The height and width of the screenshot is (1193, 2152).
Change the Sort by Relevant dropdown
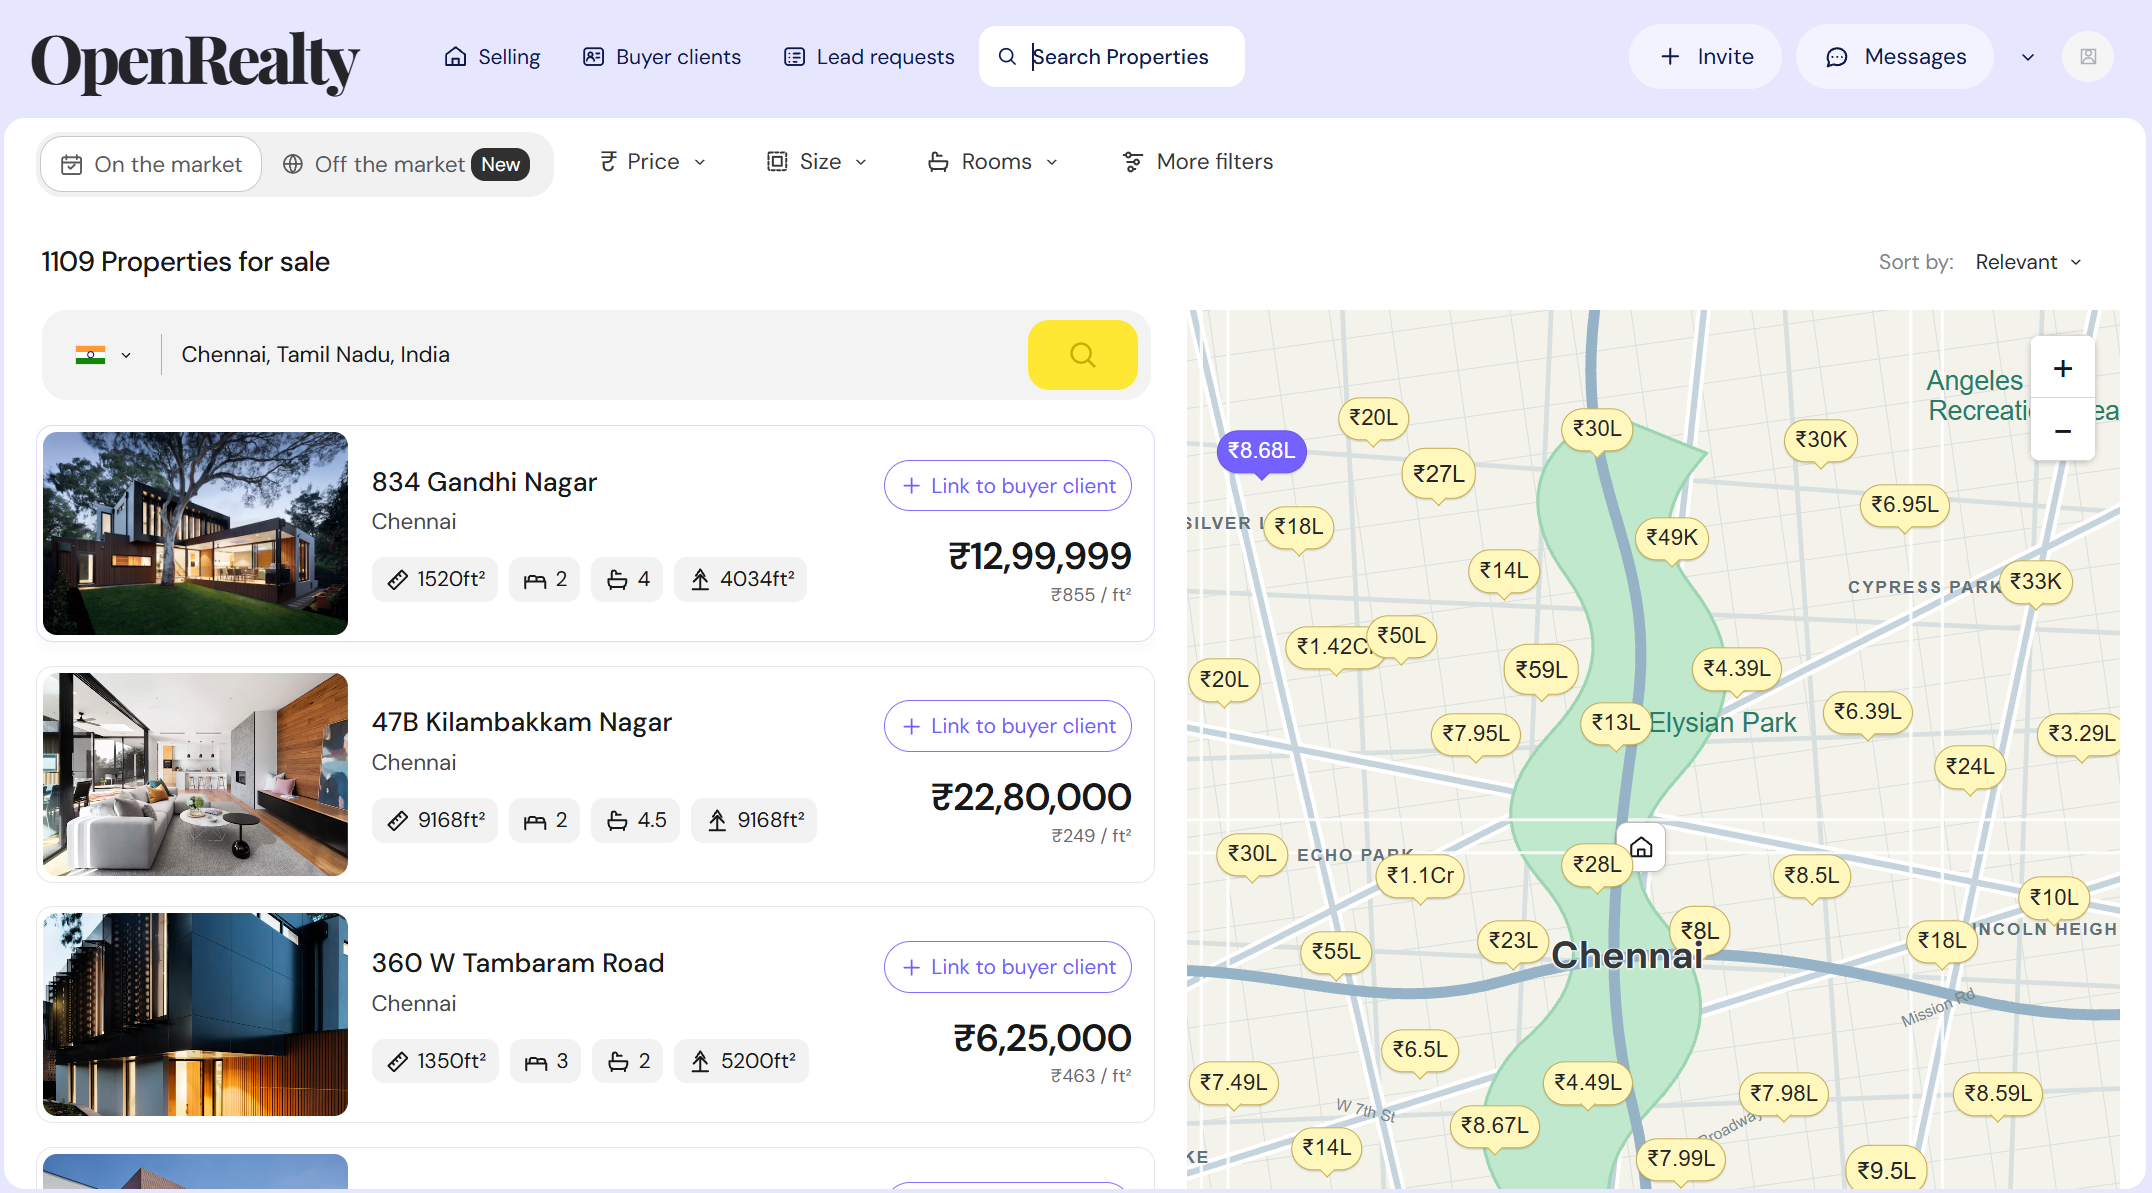point(2029,262)
